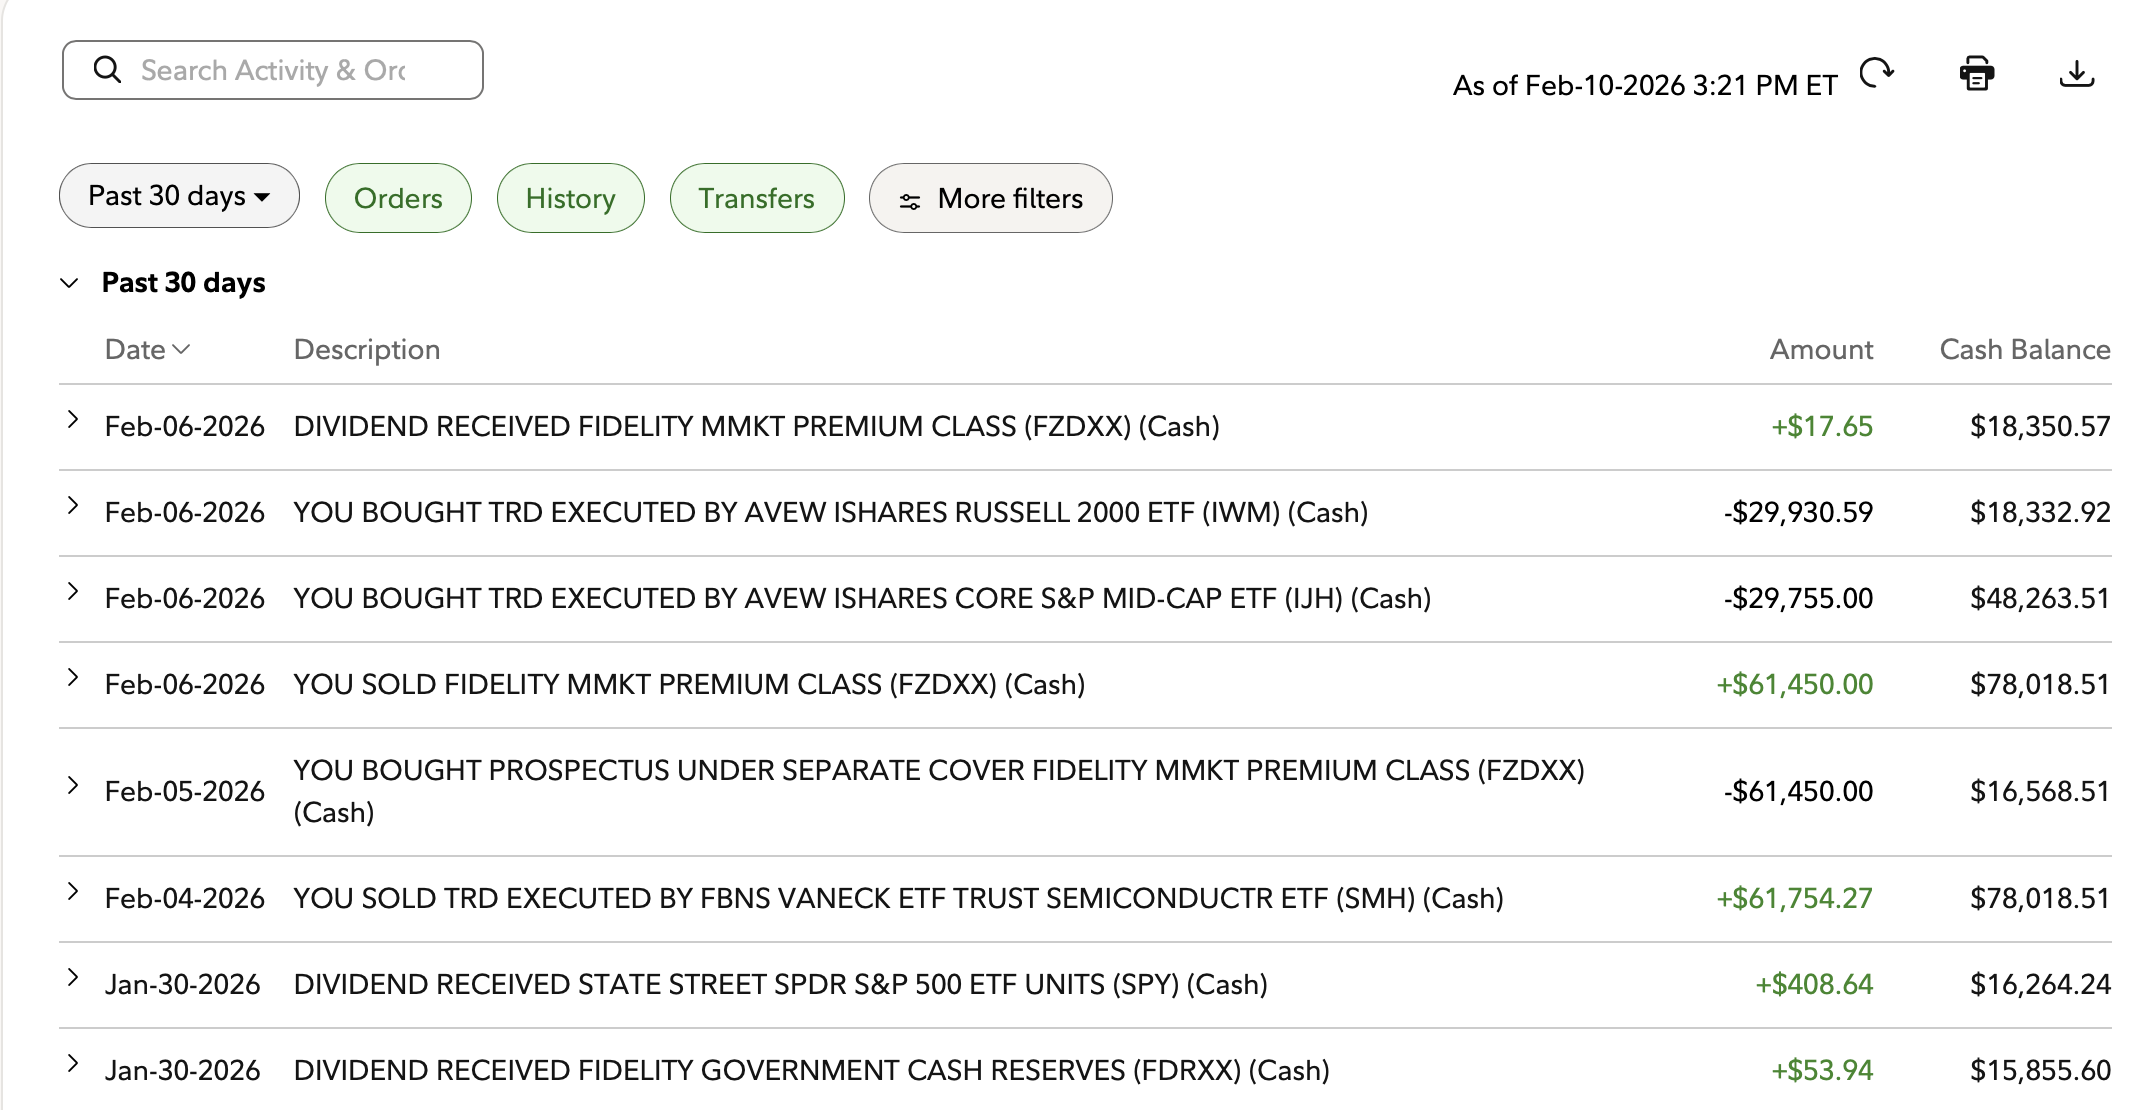Click the download activity icon
The width and height of the screenshot is (2156, 1110).
coord(2076,72)
